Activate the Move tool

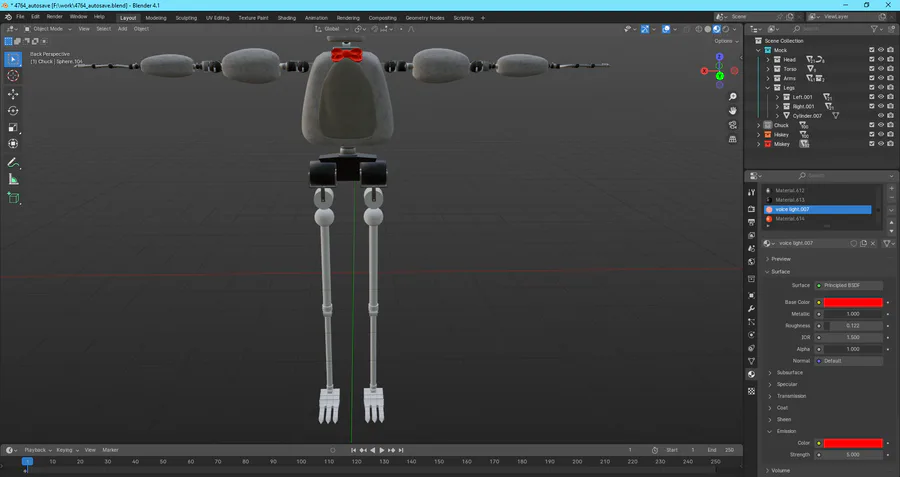pyautogui.click(x=13, y=94)
